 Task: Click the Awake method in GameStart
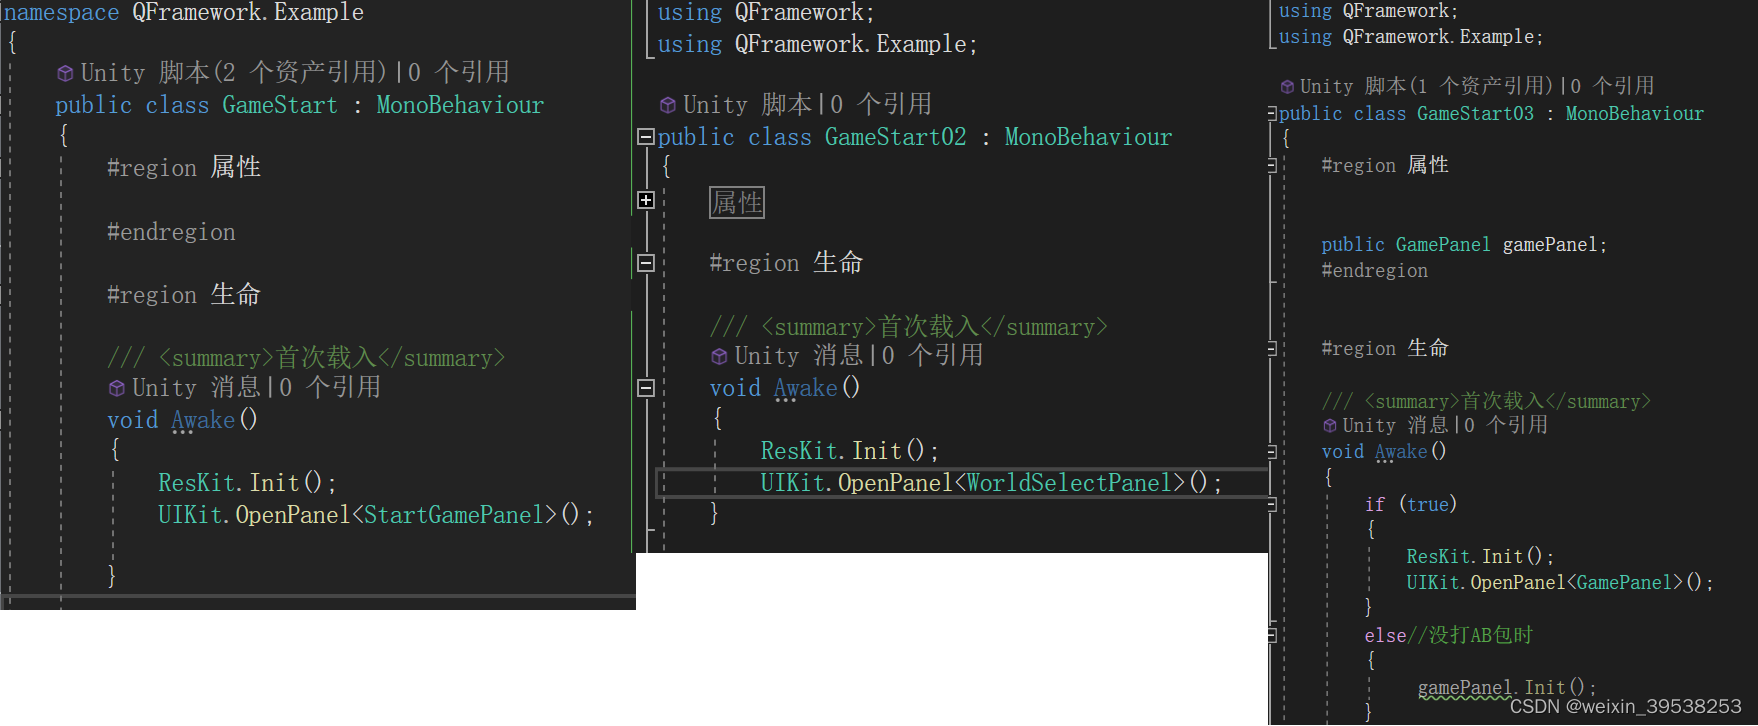(203, 420)
